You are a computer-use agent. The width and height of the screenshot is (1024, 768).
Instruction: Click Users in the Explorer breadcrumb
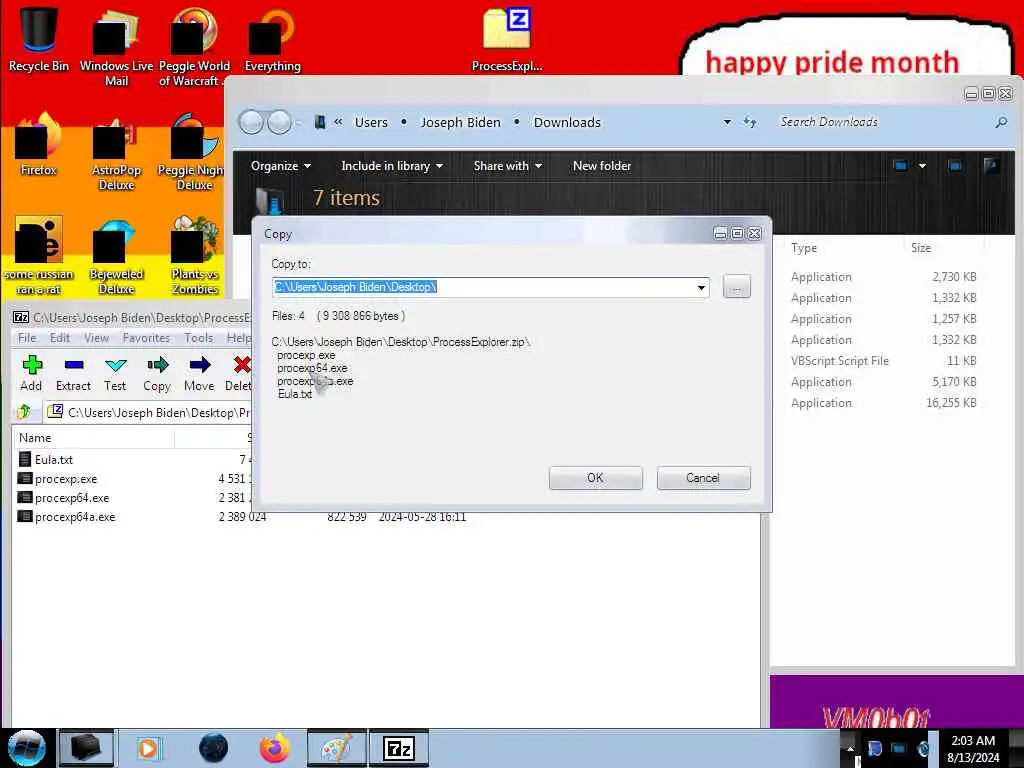(371, 122)
